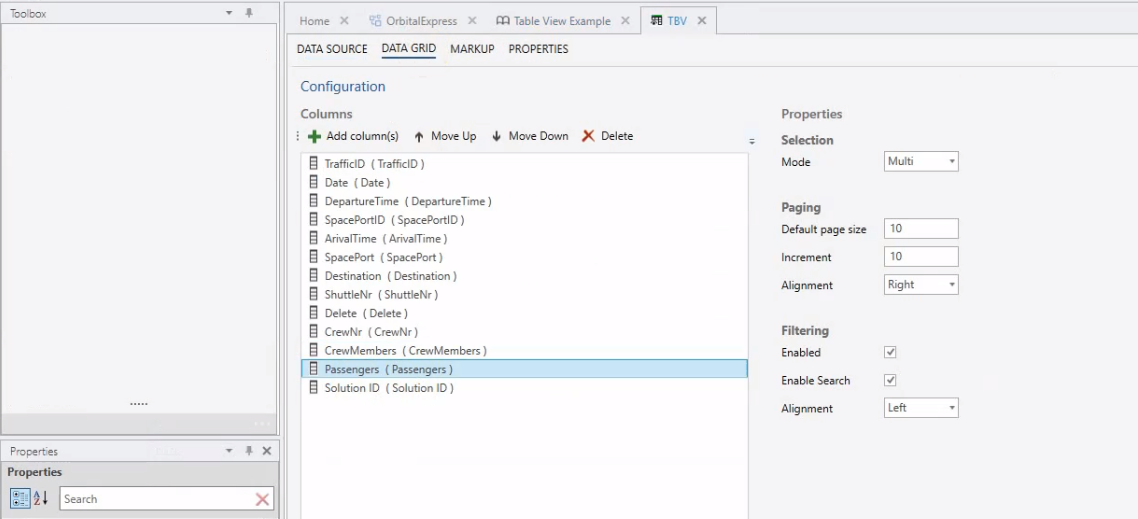Toggle the filtering Enabled checkbox
This screenshot has height=519, width=1138.
pyautogui.click(x=891, y=353)
